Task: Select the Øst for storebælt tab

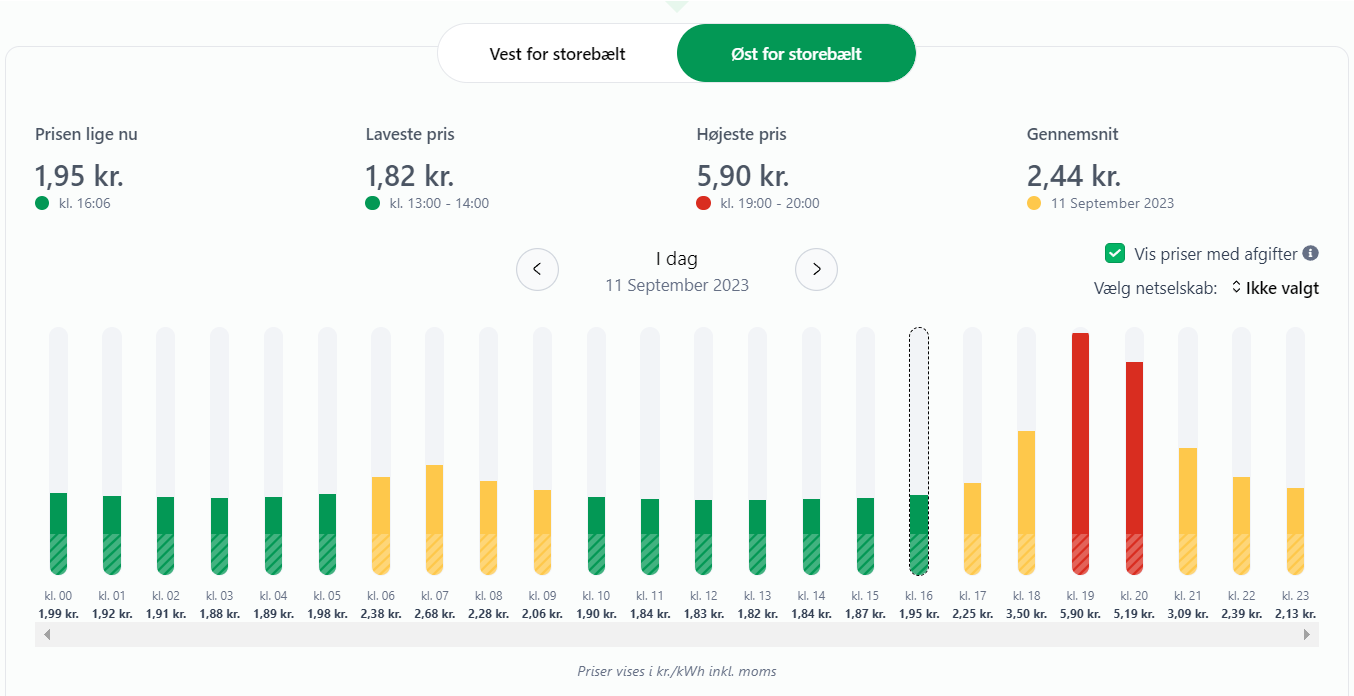Action: click(x=796, y=53)
